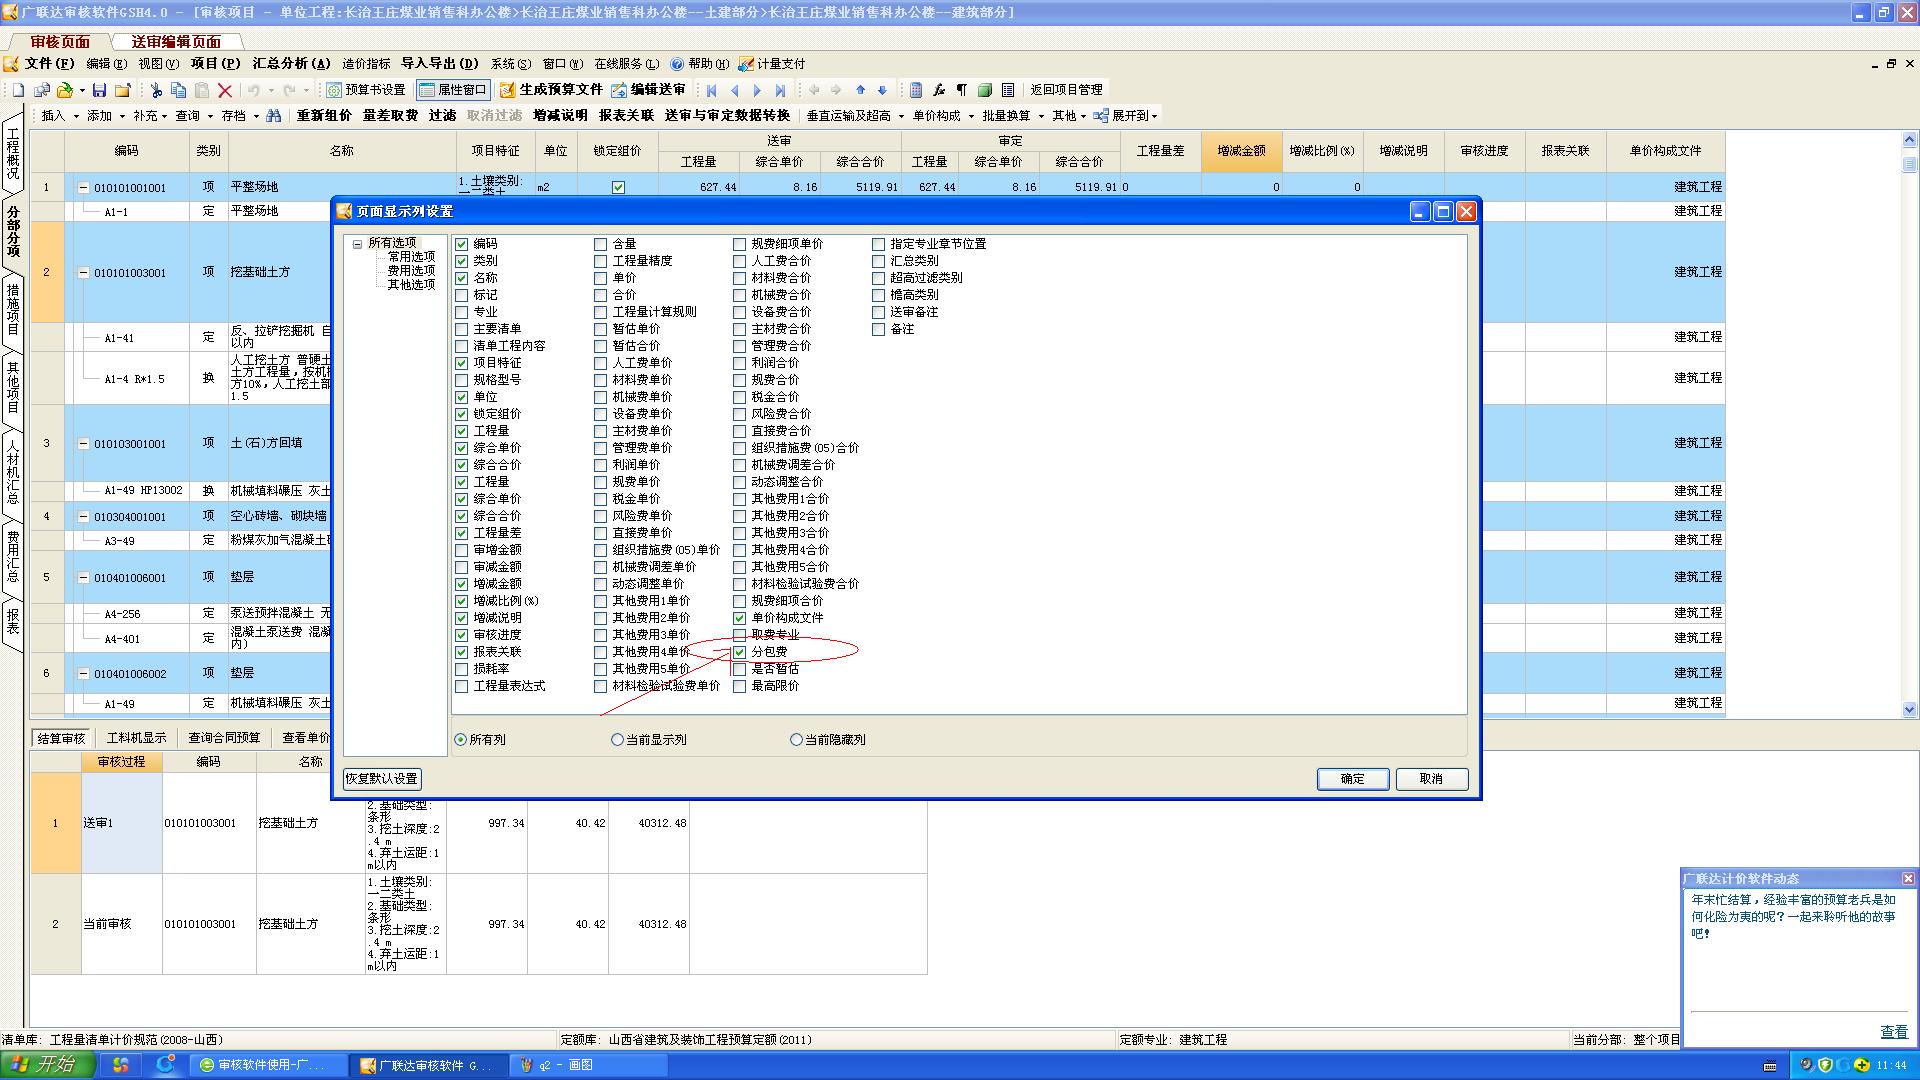This screenshot has height=1080, width=1920.
Task: Click the Windows 开始 Start button
Action: (x=46, y=1065)
